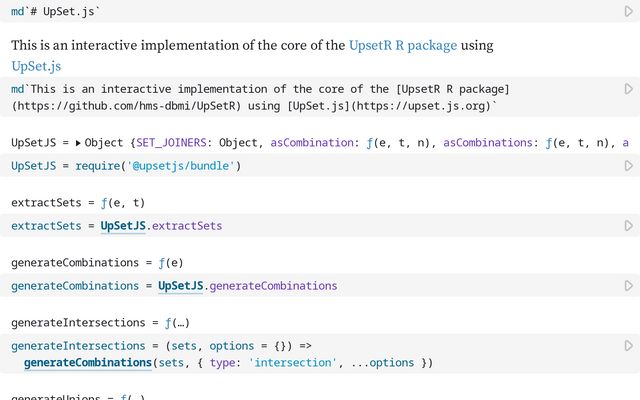Run the md '# UpSet.js' title cell

pos(628,11)
